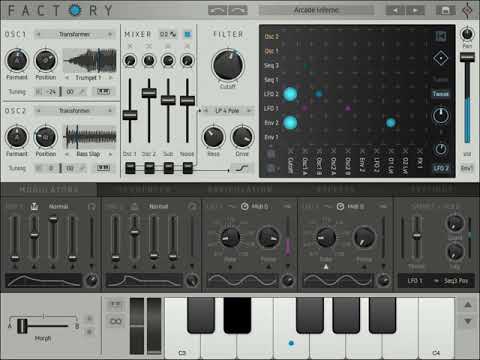The image size is (480, 360).
Task: Click the Noise mixer level fader
Action: (x=187, y=100)
